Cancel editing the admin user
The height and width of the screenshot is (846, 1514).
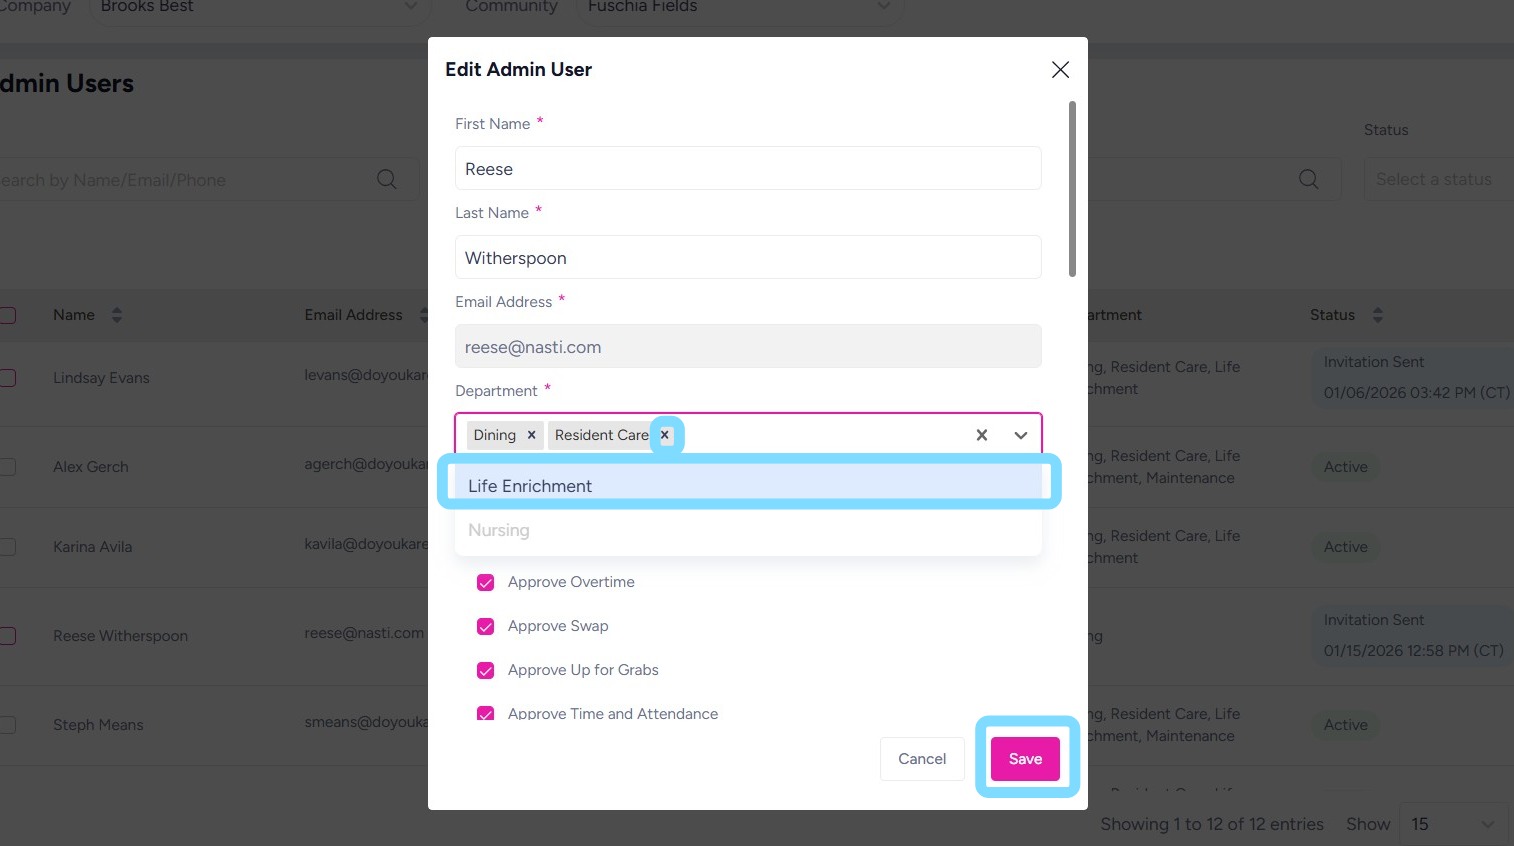[x=921, y=759]
